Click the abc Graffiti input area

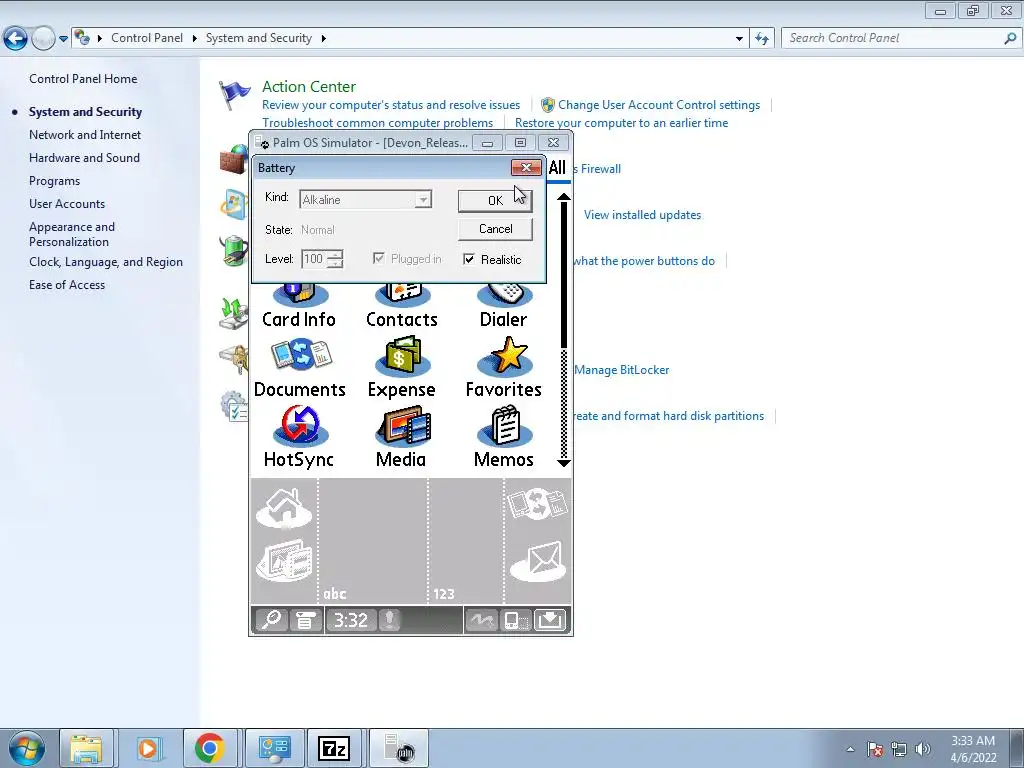(x=373, y=541)
